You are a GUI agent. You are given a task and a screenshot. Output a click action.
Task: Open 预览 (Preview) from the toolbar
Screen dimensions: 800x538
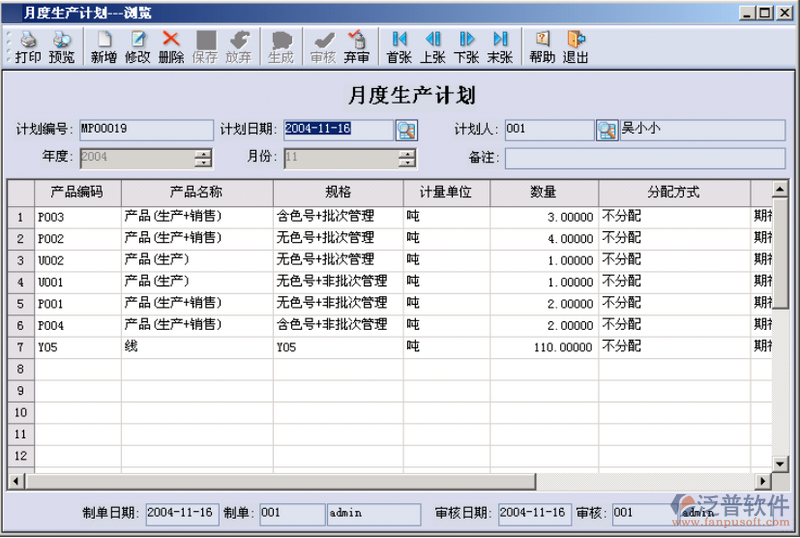coord(62,47)
